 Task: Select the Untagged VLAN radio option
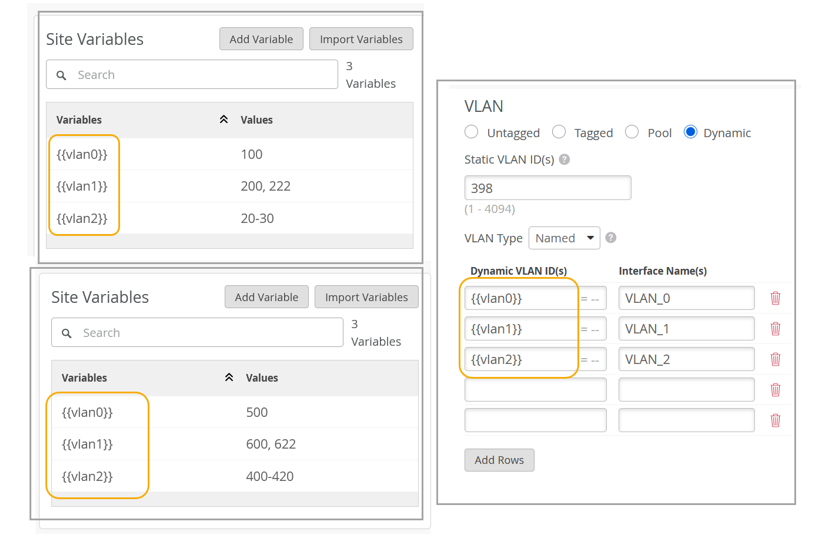tap(472, 132)
